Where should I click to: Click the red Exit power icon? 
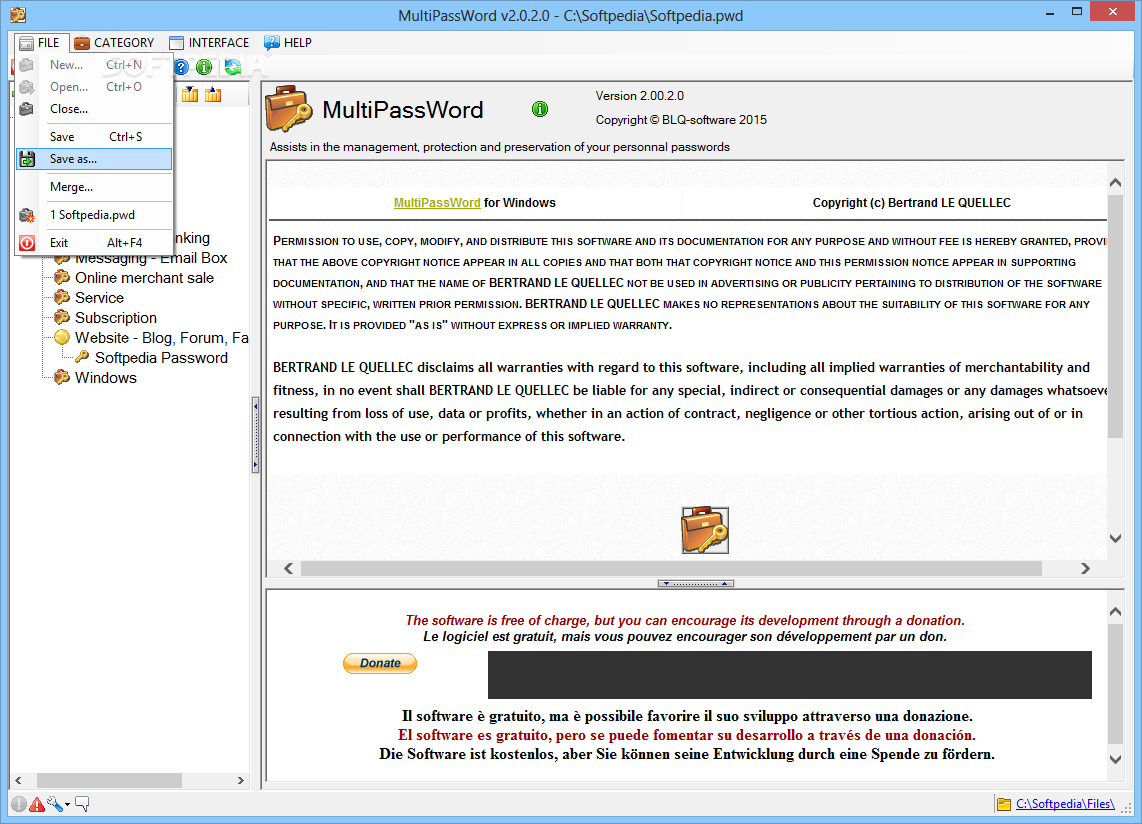(x=27, y=243)
